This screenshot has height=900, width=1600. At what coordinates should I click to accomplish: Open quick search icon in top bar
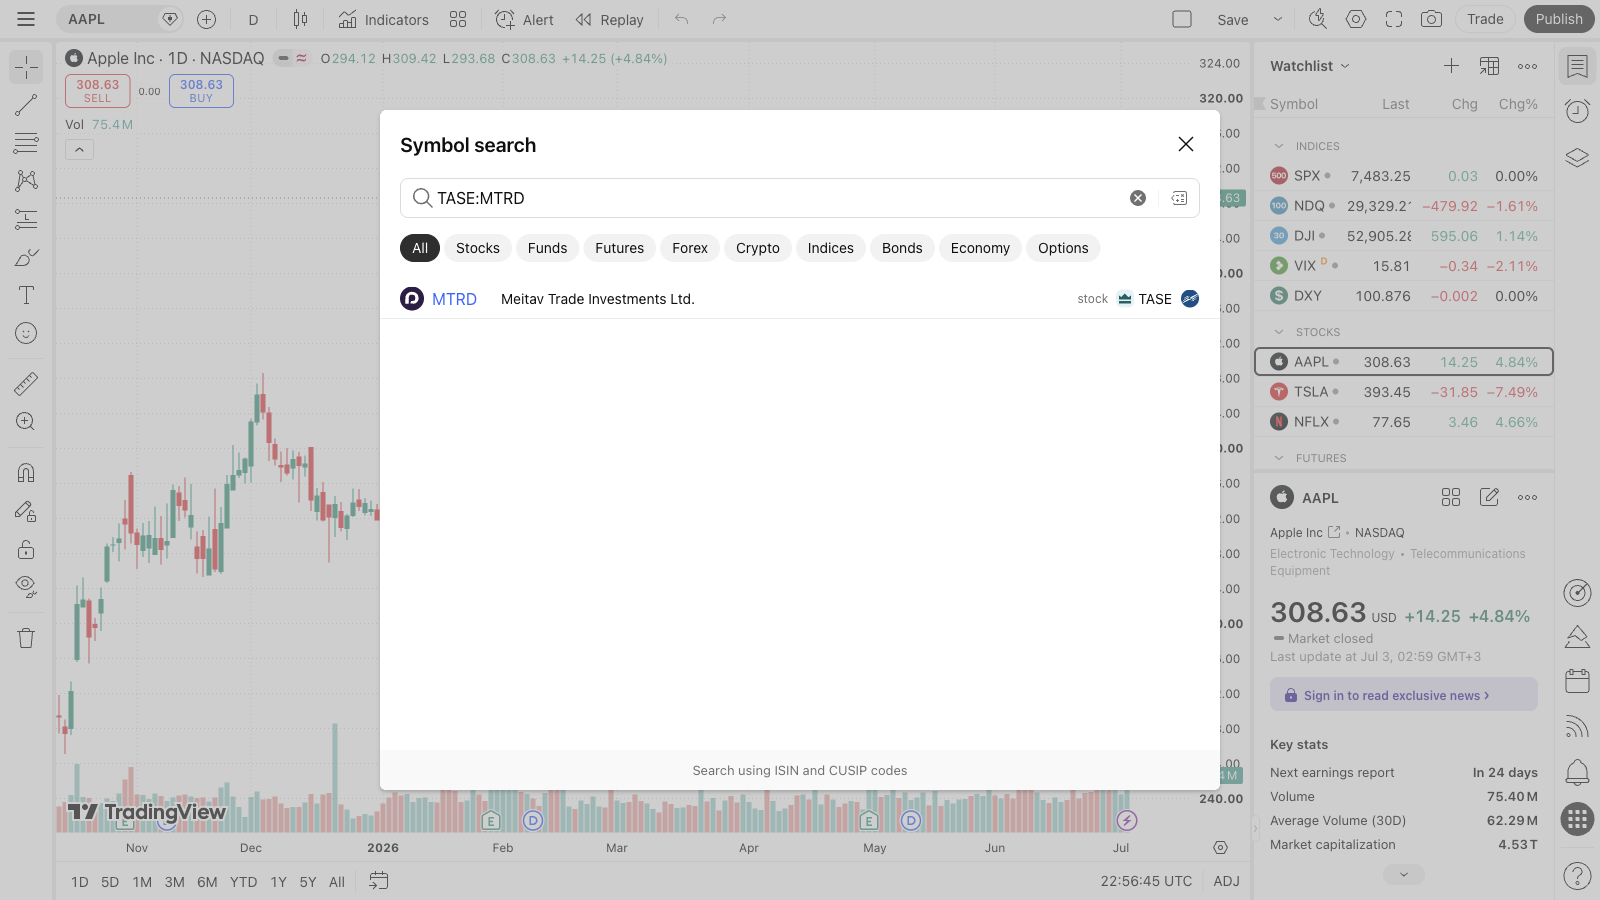(1317, 19)
